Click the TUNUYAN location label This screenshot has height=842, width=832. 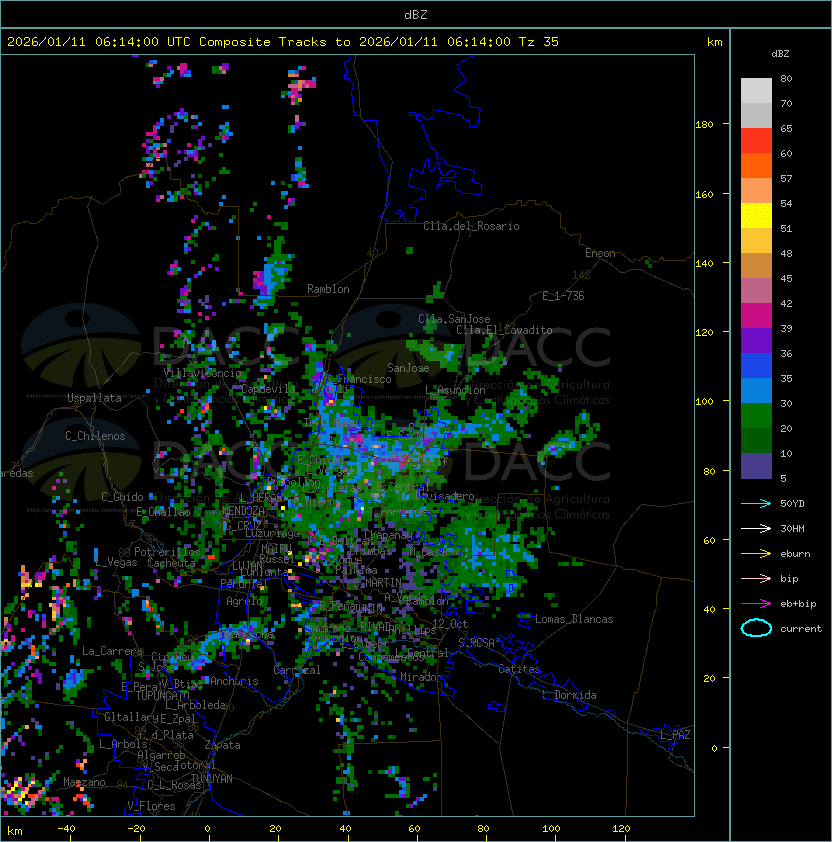click(212, 779)
